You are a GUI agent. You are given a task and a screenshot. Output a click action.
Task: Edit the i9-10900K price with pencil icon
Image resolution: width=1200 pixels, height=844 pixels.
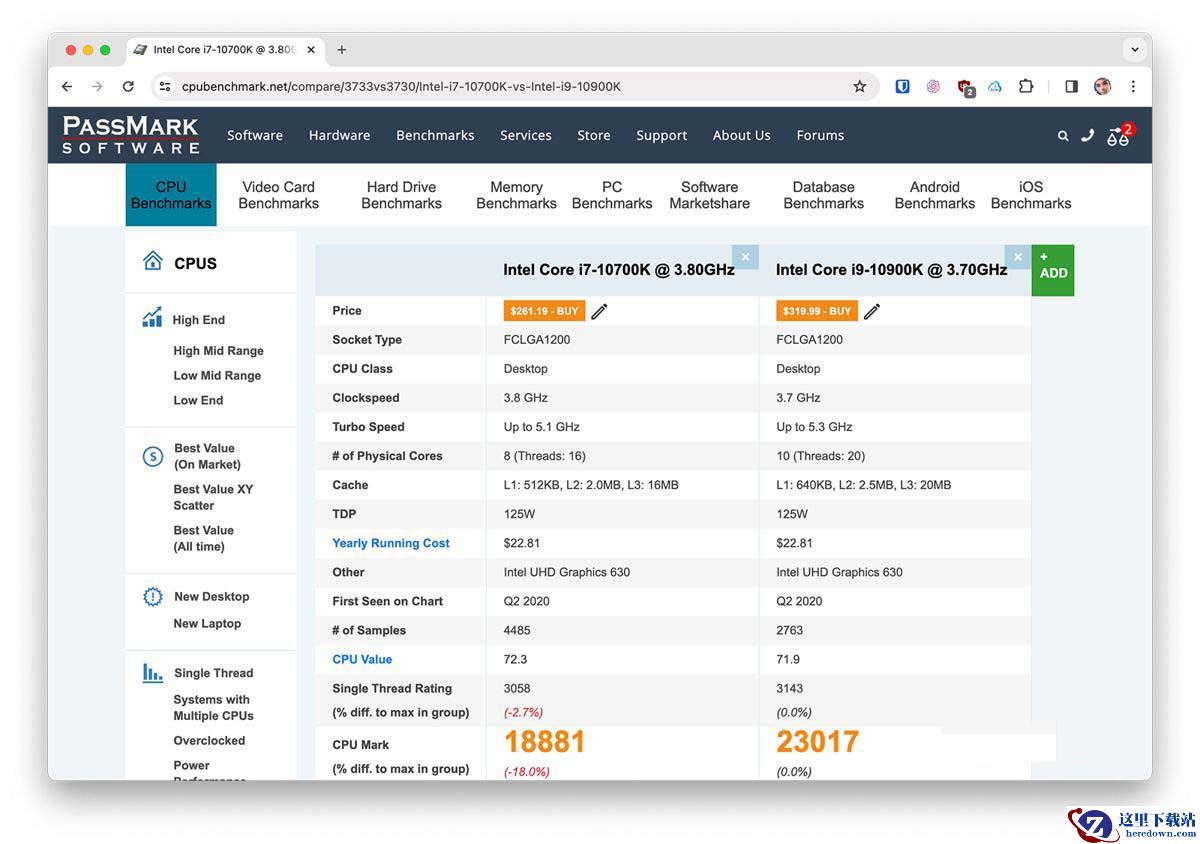pyautogui.click(x=872, y=311)
